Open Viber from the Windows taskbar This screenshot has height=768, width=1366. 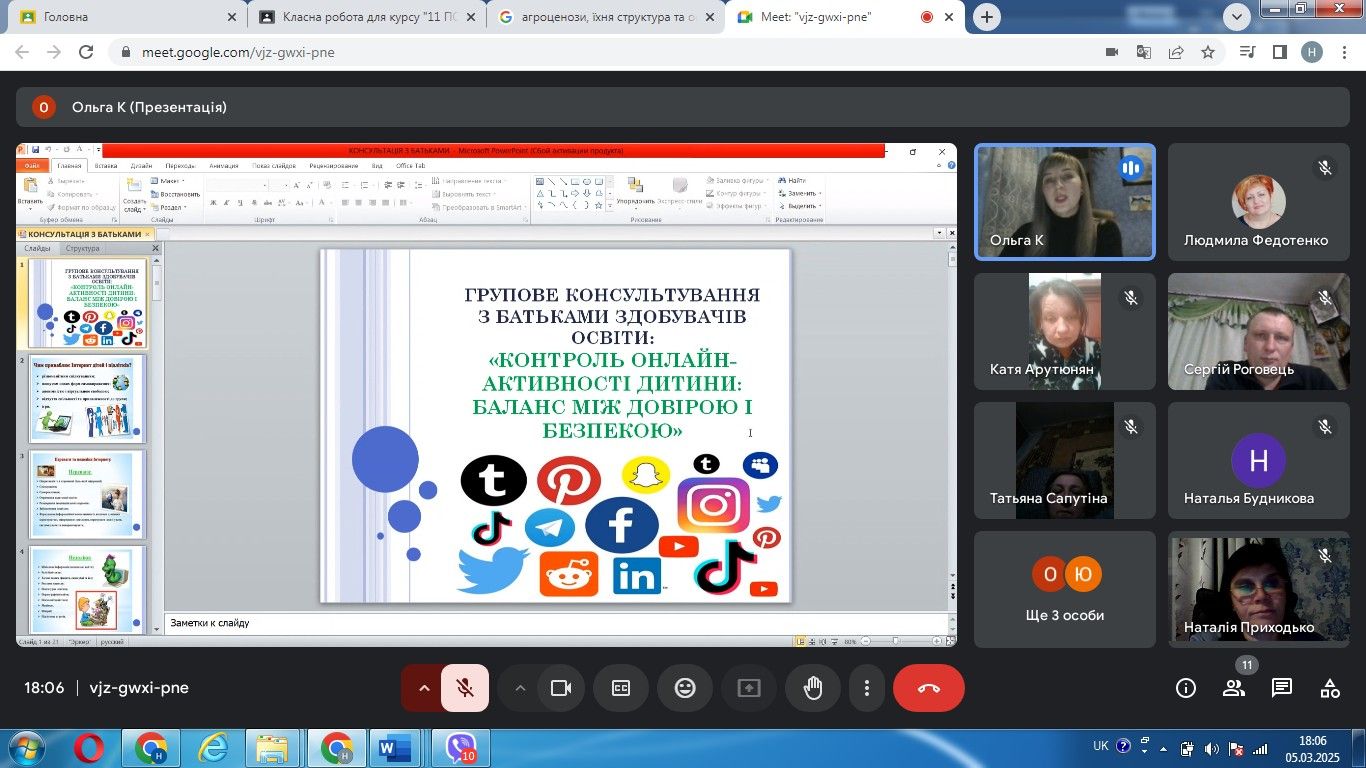click(460, 748)
